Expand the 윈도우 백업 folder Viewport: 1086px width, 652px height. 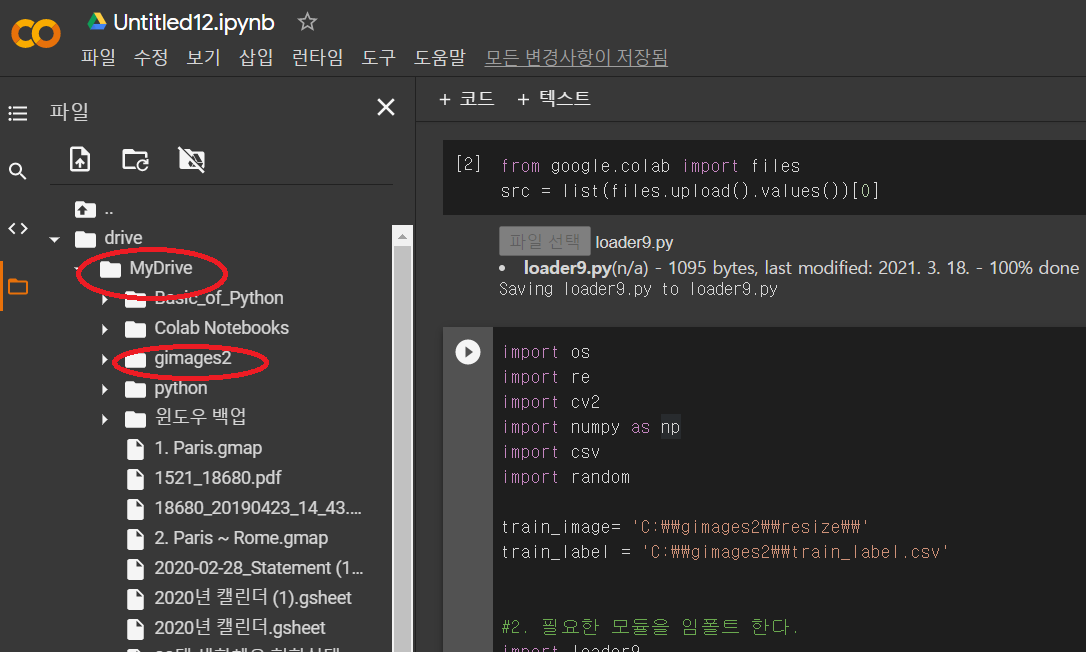pyautogui.click(x=105, y=419)
